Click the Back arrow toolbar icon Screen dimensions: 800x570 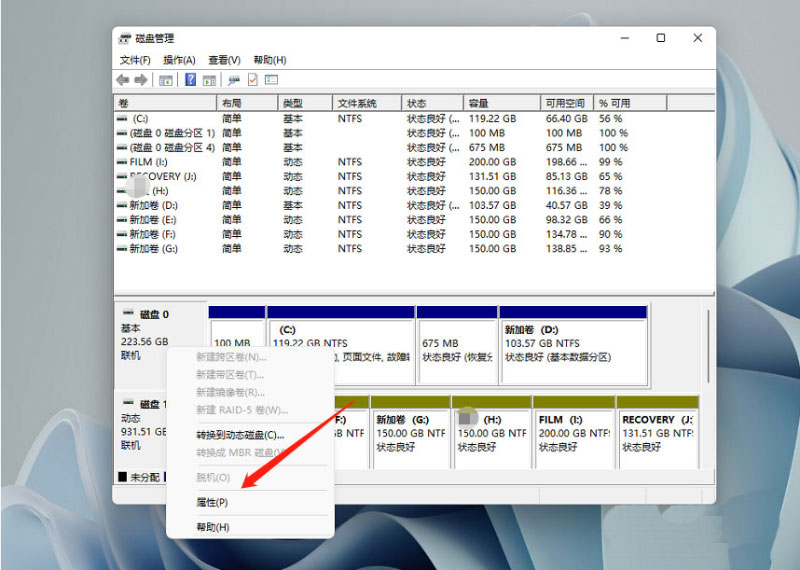pyautogui.click(x=123, y=80)
